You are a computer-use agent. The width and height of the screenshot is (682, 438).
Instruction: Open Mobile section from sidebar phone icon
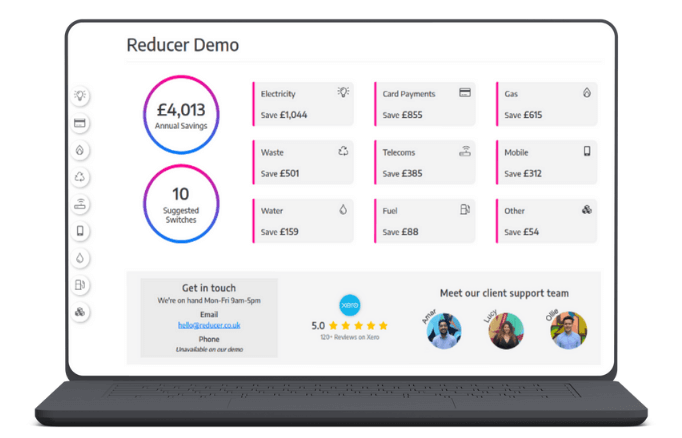pos(80,231)
